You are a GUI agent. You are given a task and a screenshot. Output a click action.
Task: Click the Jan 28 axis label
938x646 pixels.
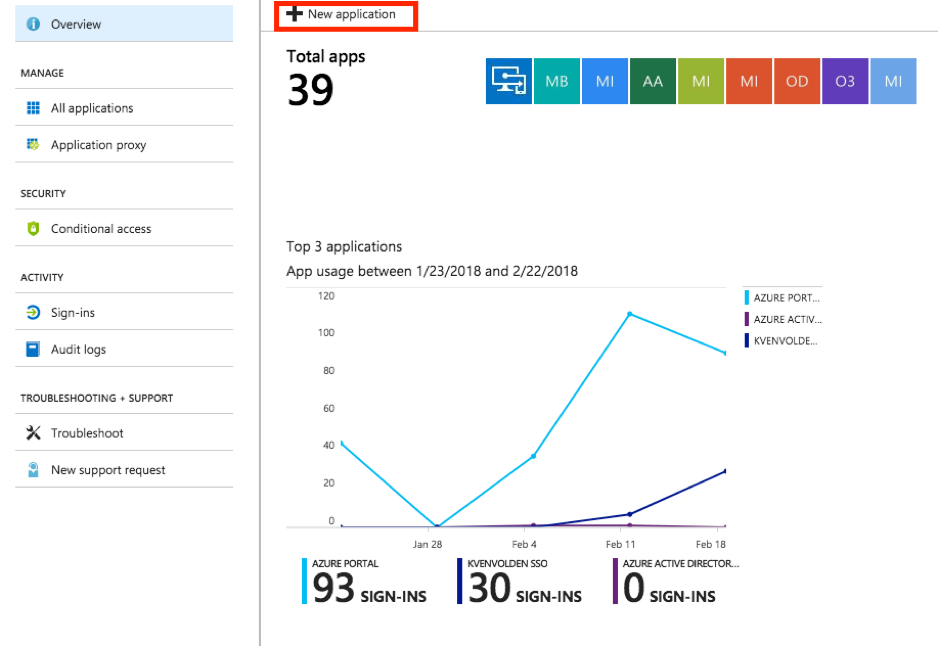click(427, 544)
